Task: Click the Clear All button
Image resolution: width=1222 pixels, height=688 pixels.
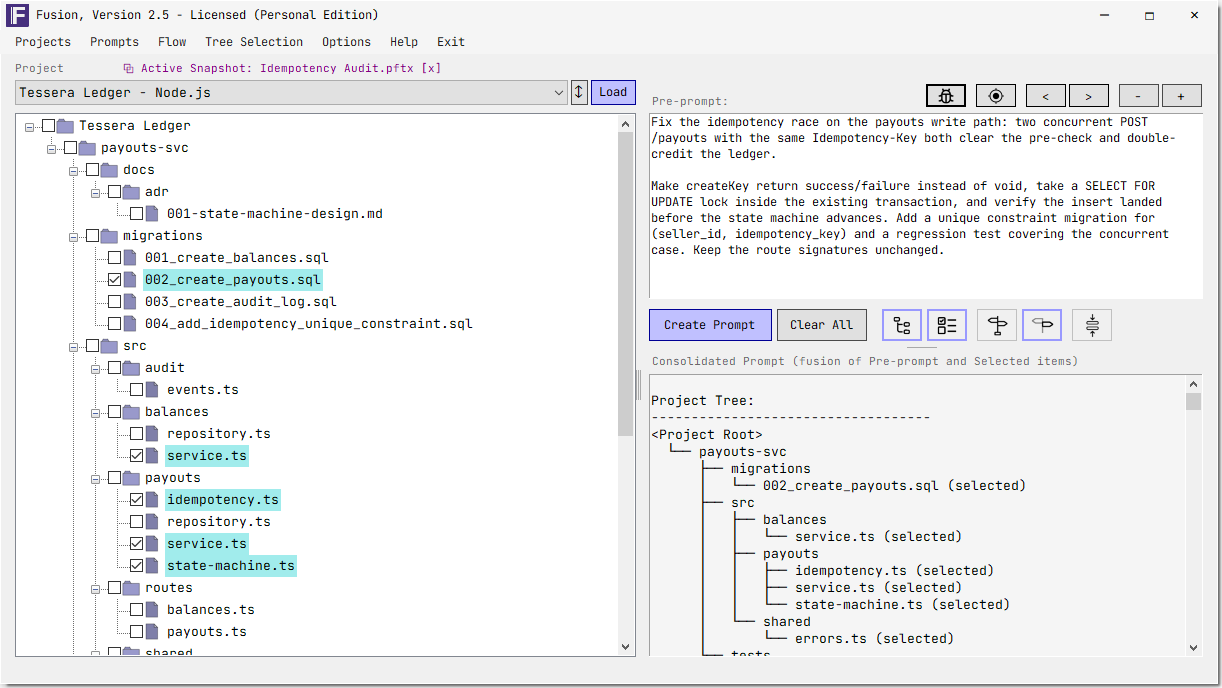Action: click(x=821, y=325)
